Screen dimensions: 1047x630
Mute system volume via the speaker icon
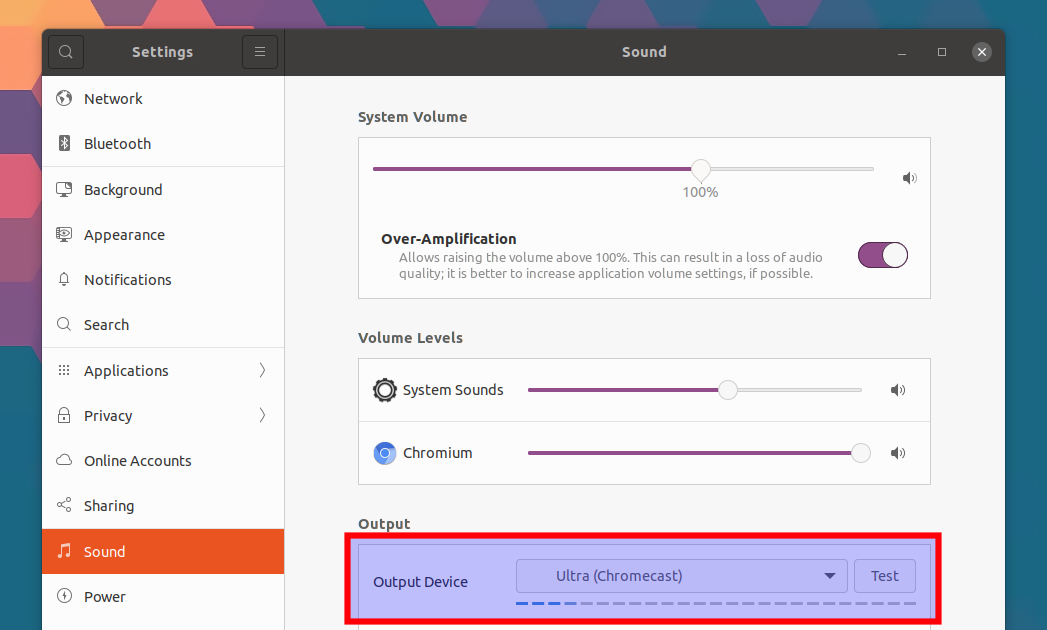[909, 177]
